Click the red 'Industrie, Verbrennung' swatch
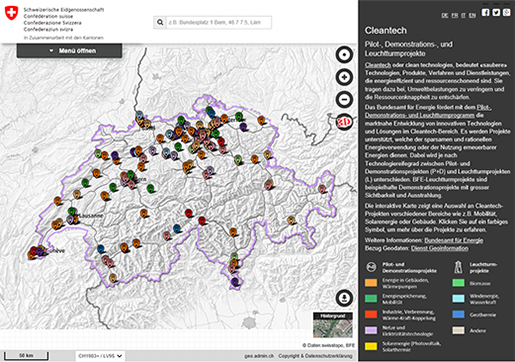Viewport: 515px width, 362px height. pos(371,314)
